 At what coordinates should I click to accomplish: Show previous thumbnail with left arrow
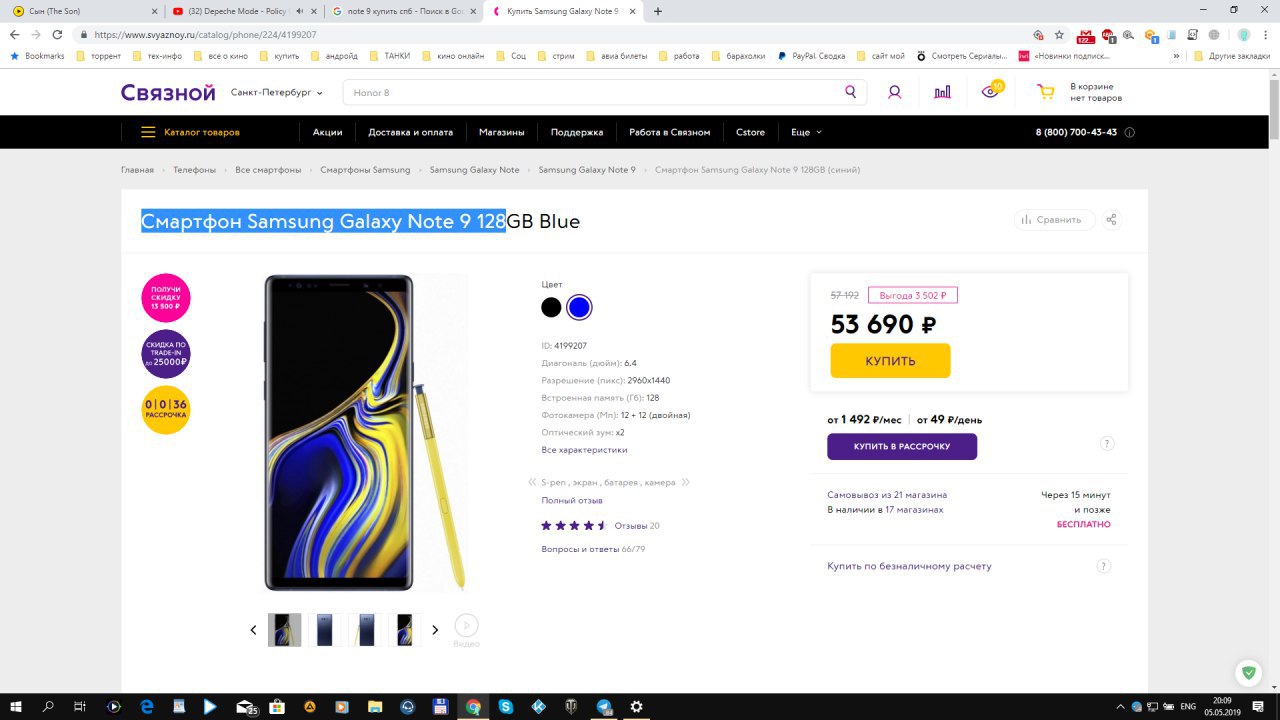[x=253, y=630]
